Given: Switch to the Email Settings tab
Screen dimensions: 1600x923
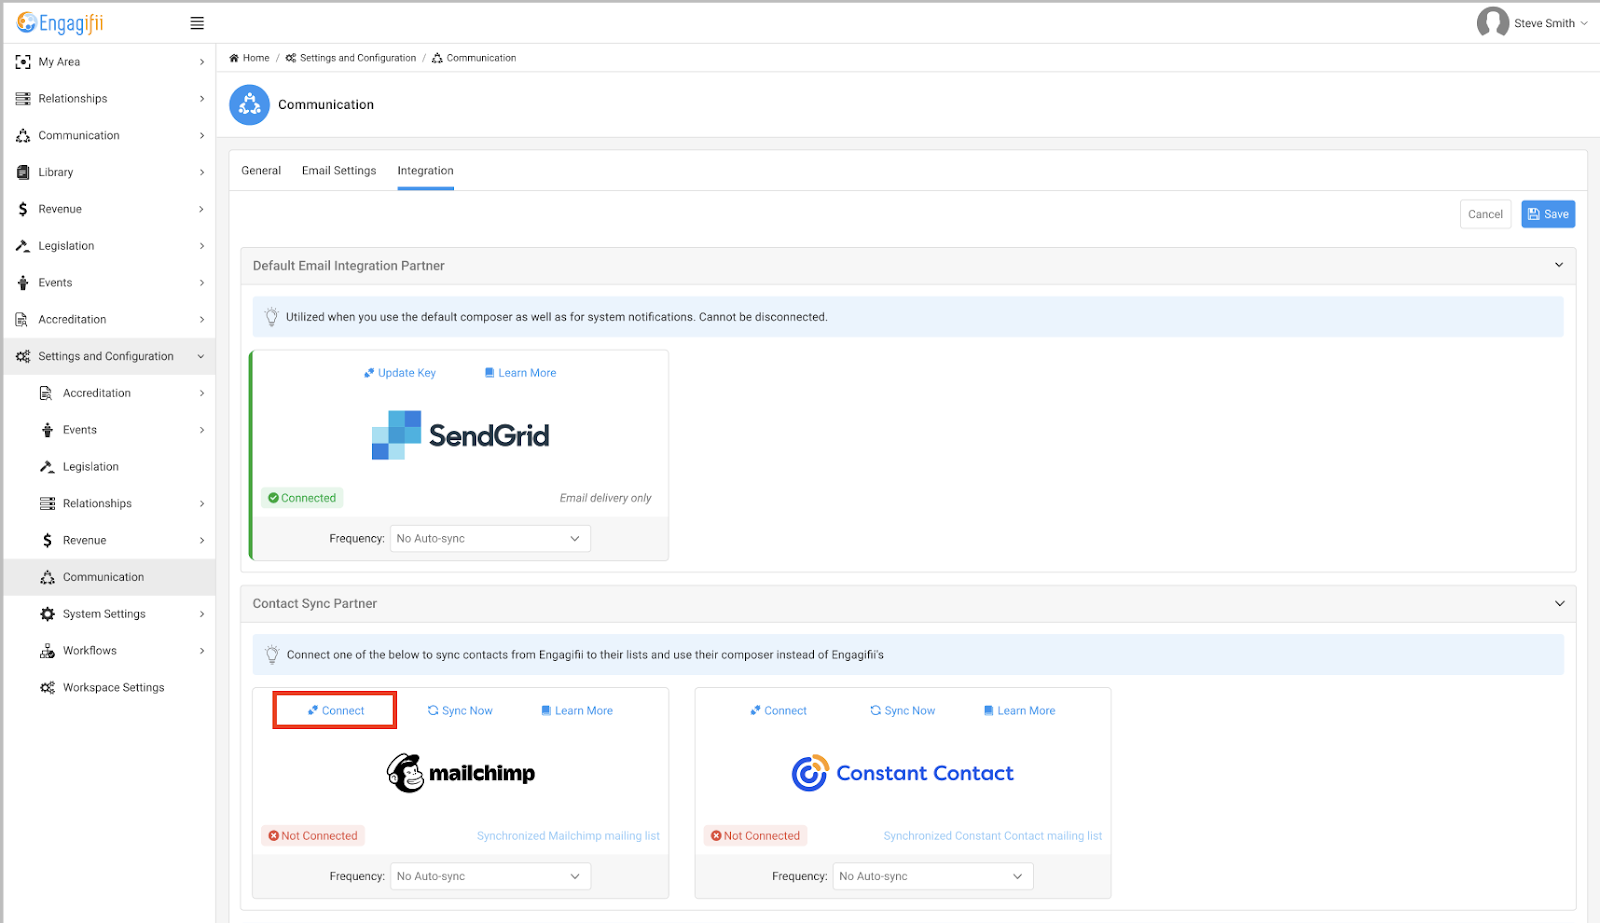Looking at the screenshot, I should (x=339, y=171).
